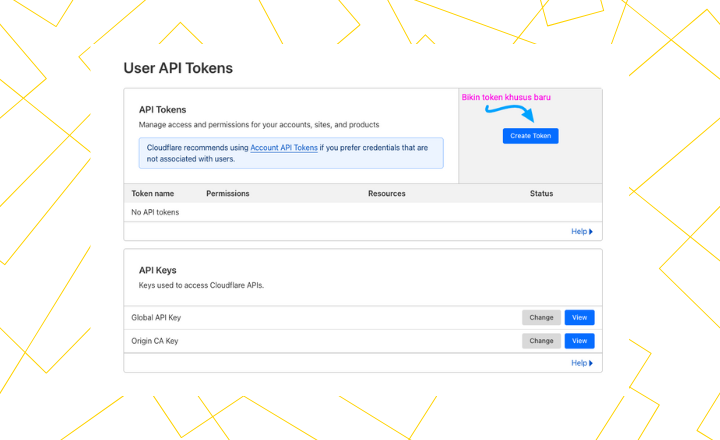Click the Create Token button
The width and height of the screenshot is (720, 440).
pyautogui.click(x=530, y=136)
